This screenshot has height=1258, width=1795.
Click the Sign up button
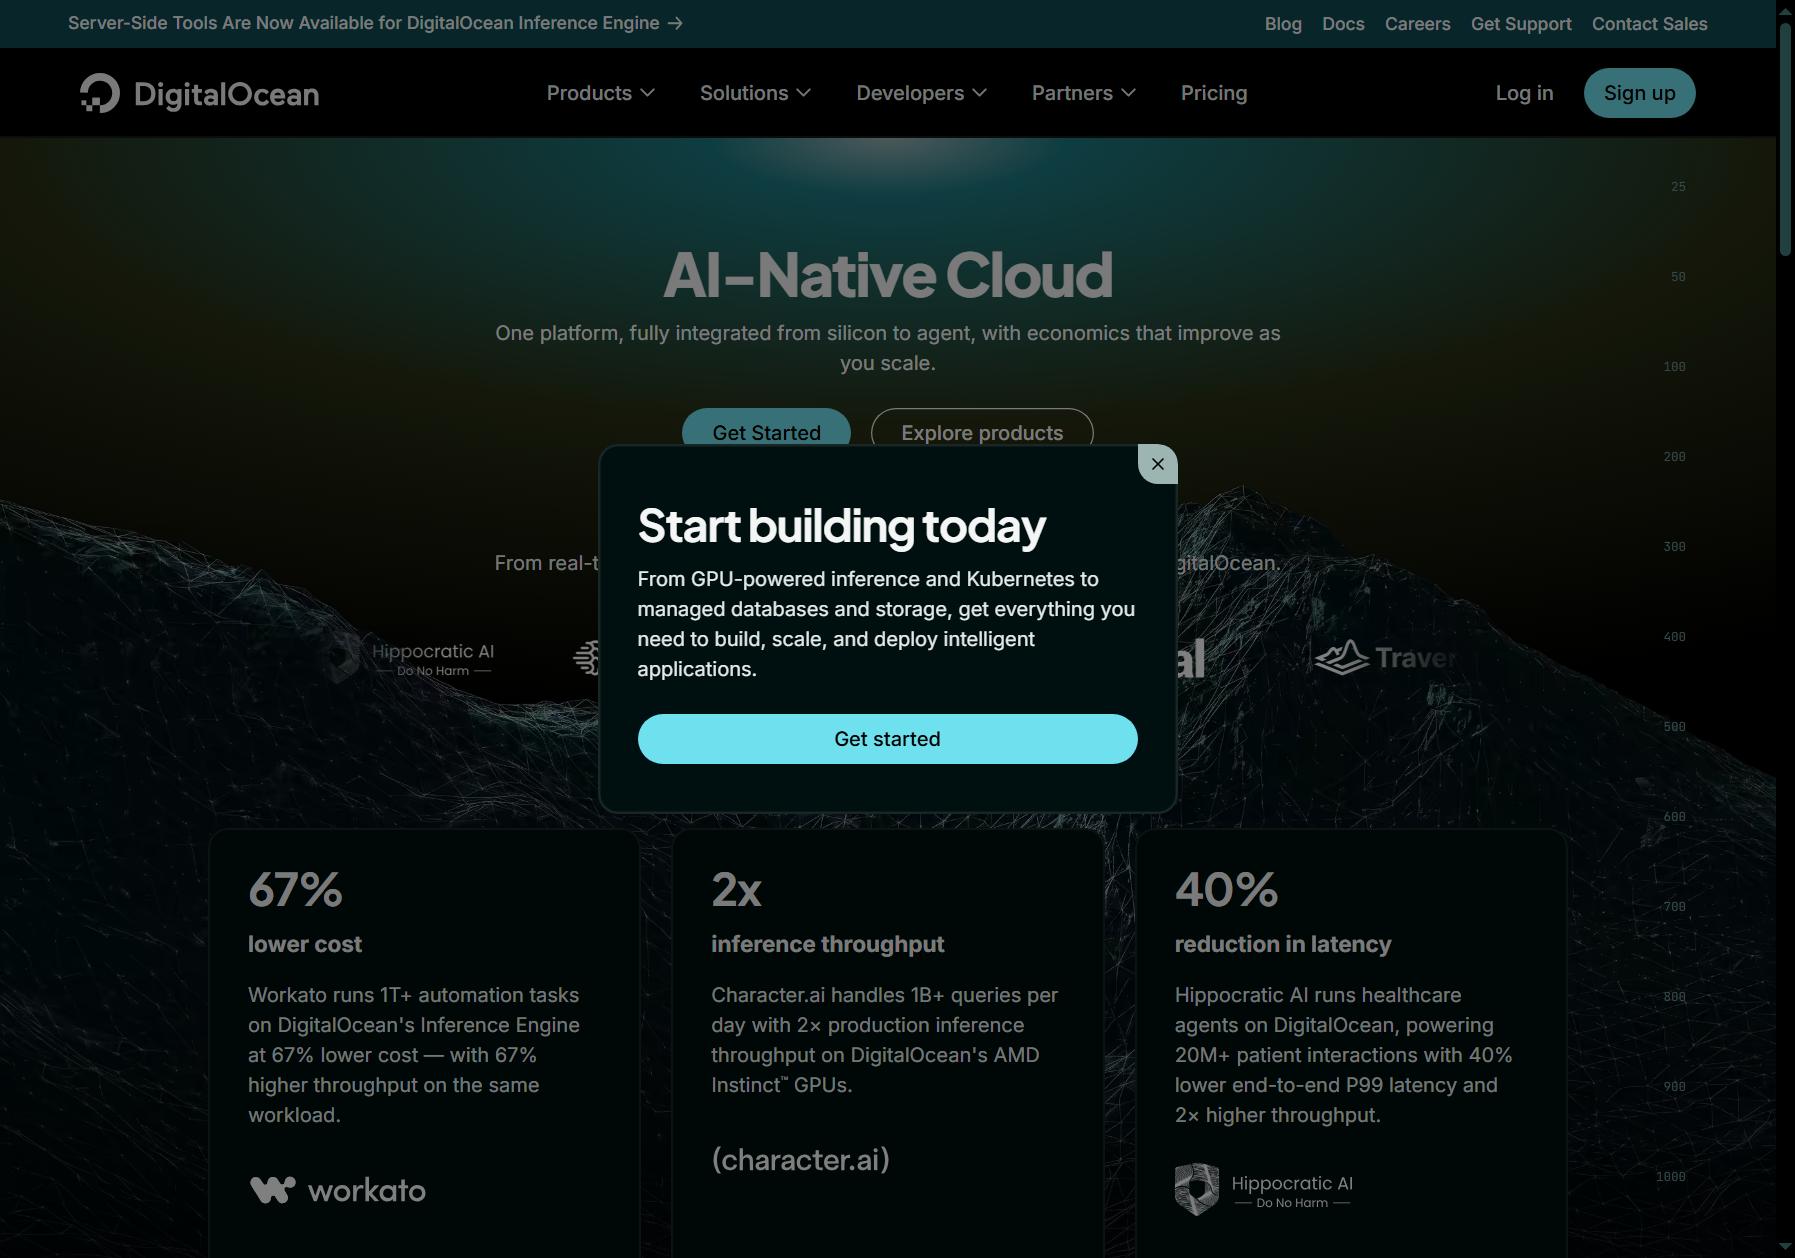(1639, 93)
